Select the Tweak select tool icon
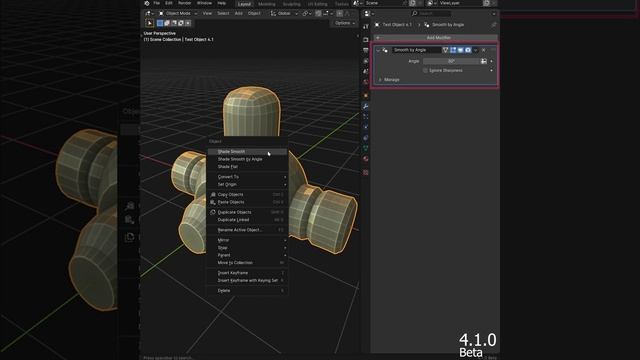Viewport: 640px width, 360px height. (x=149, y=23)
